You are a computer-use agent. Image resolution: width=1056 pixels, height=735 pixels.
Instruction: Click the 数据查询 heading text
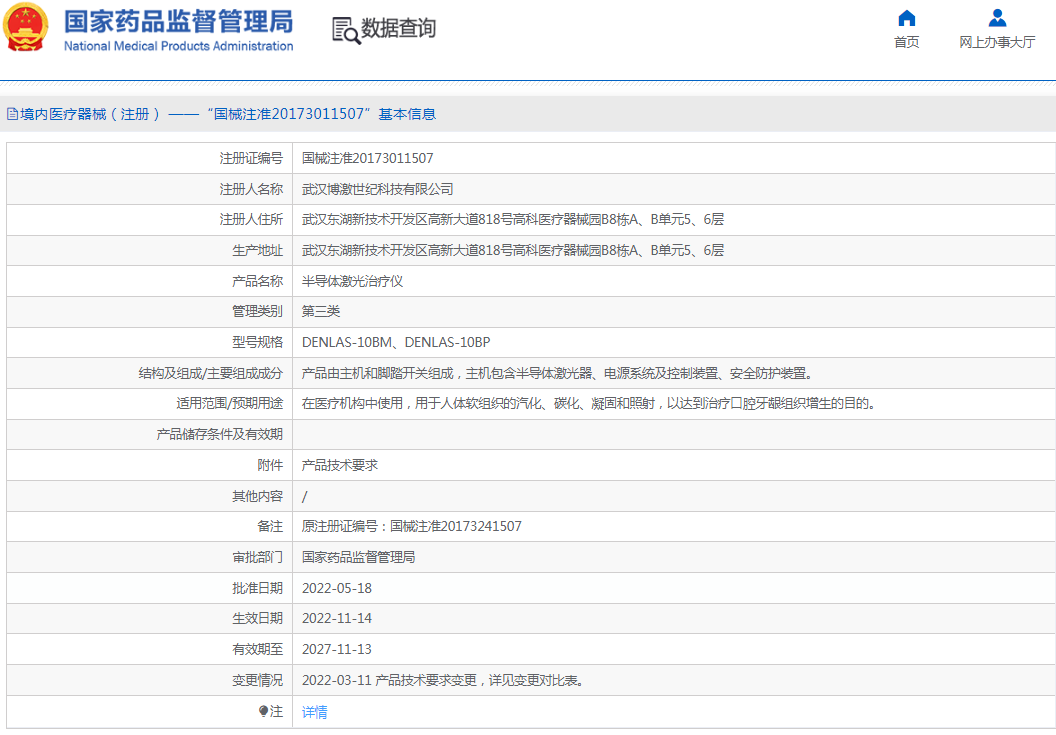pyautogui.click(x=399, y=28)
